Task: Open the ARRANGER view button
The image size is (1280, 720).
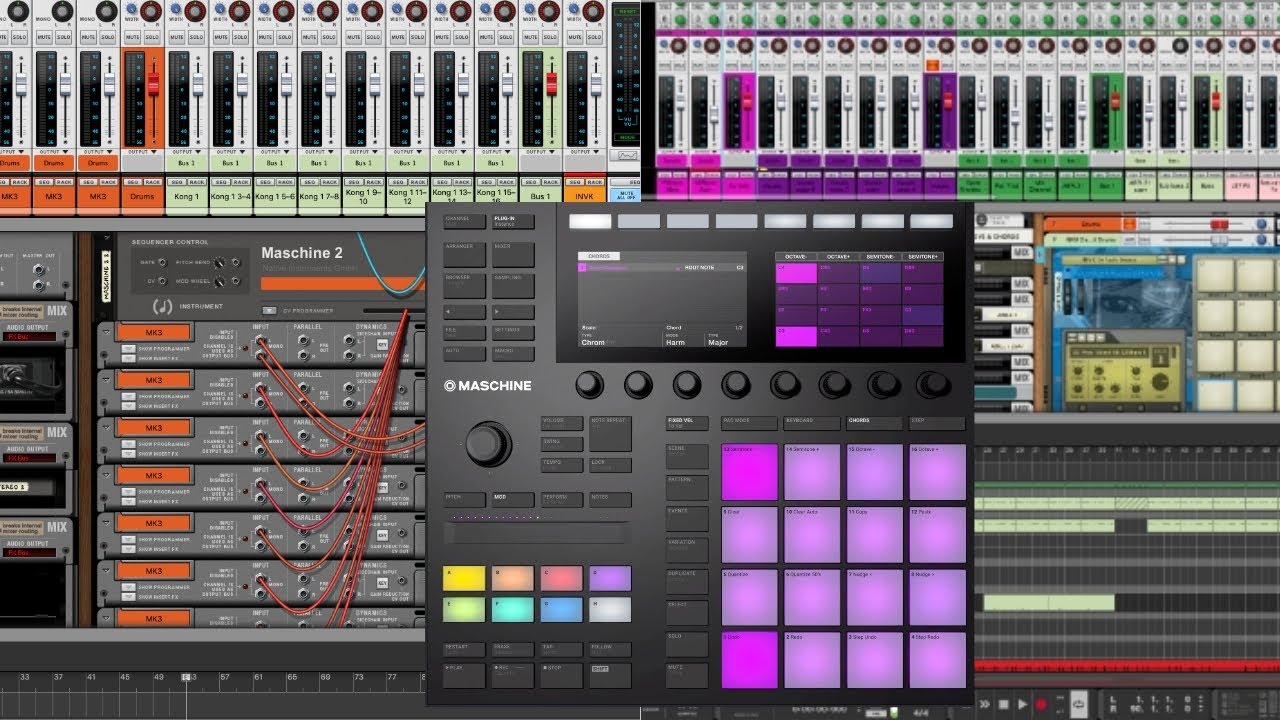Action: 464,254
